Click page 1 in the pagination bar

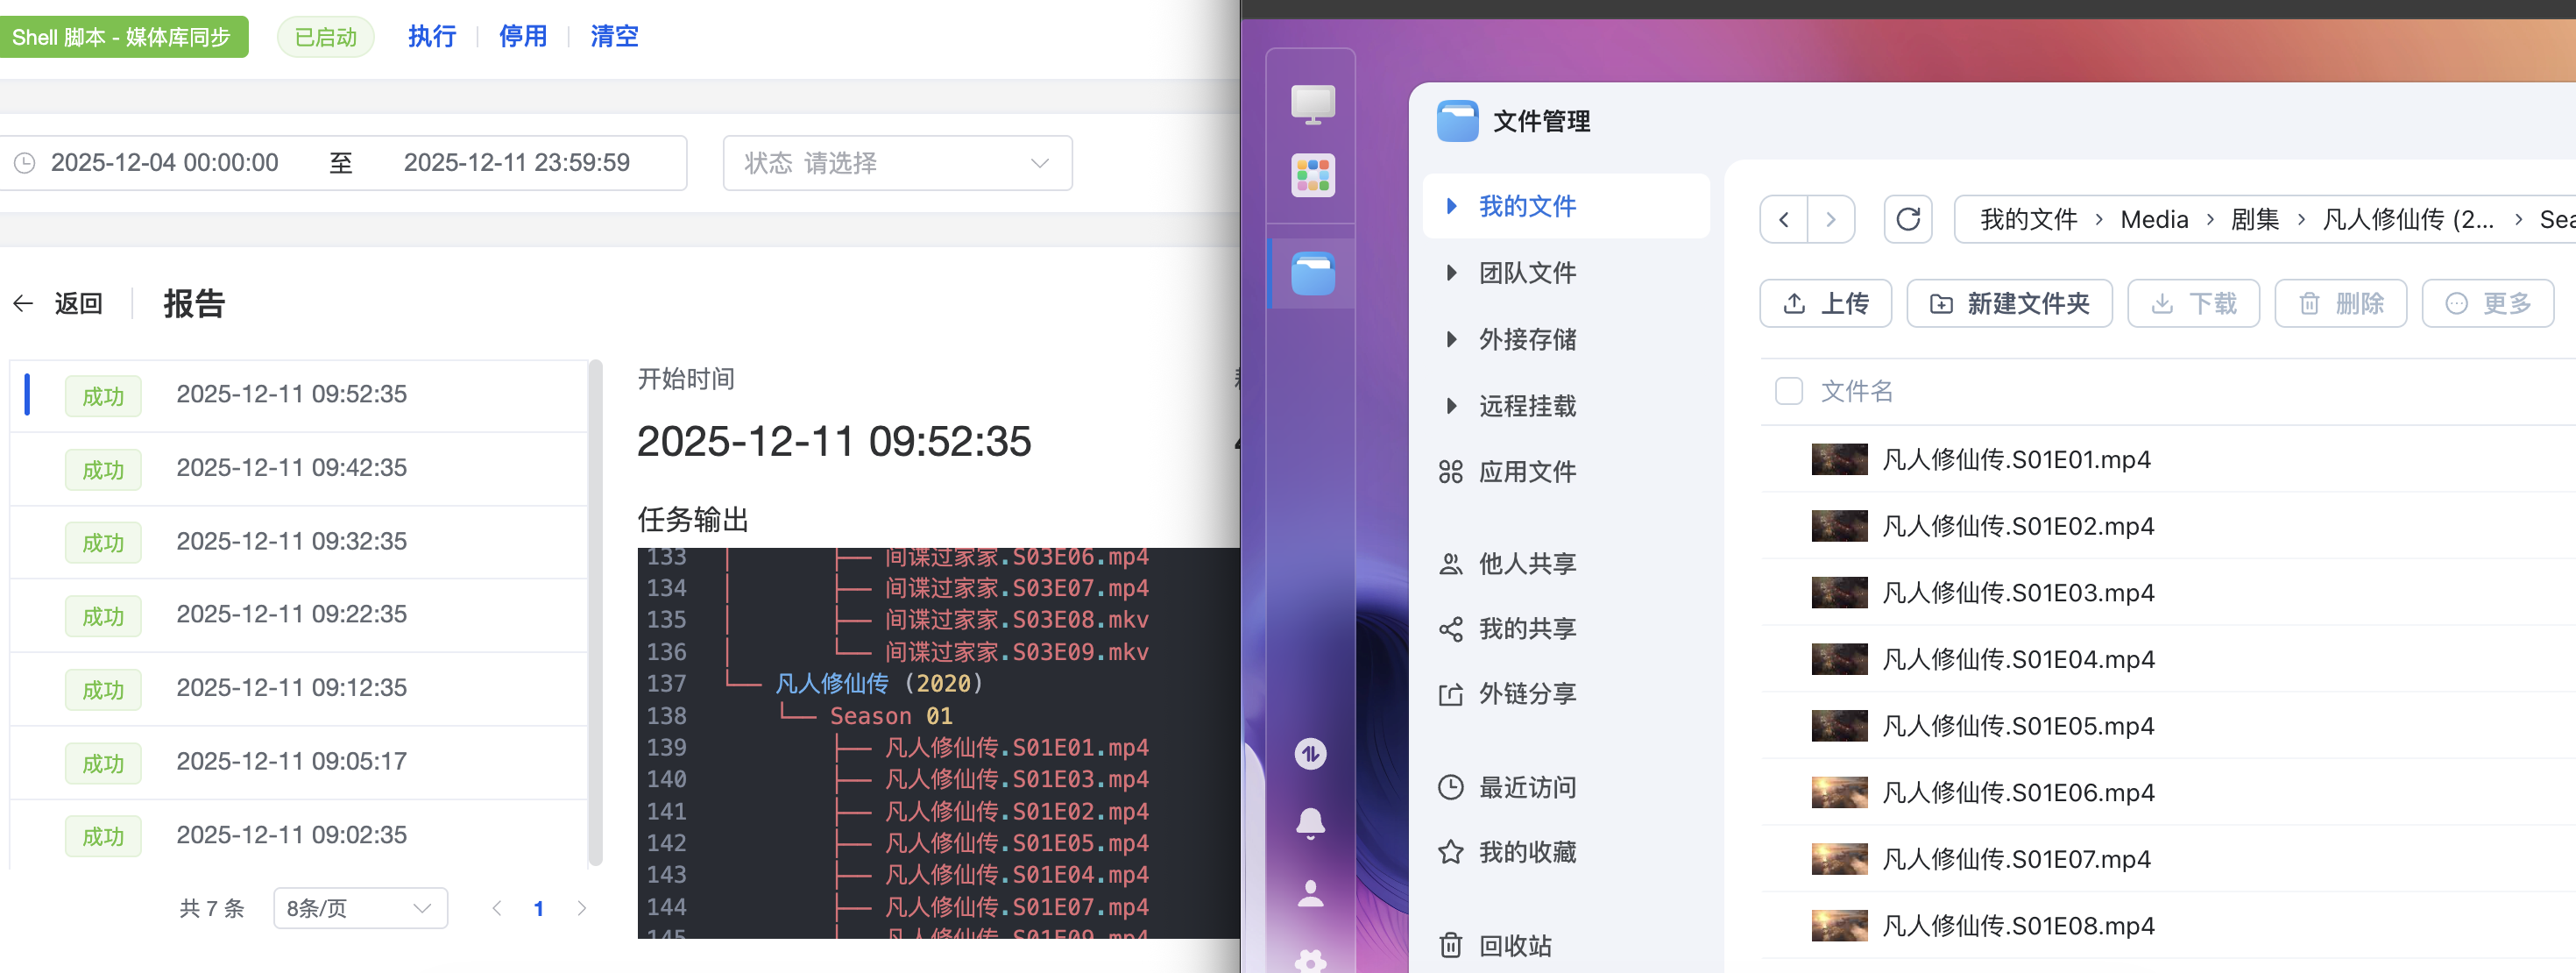coord(539,907)
